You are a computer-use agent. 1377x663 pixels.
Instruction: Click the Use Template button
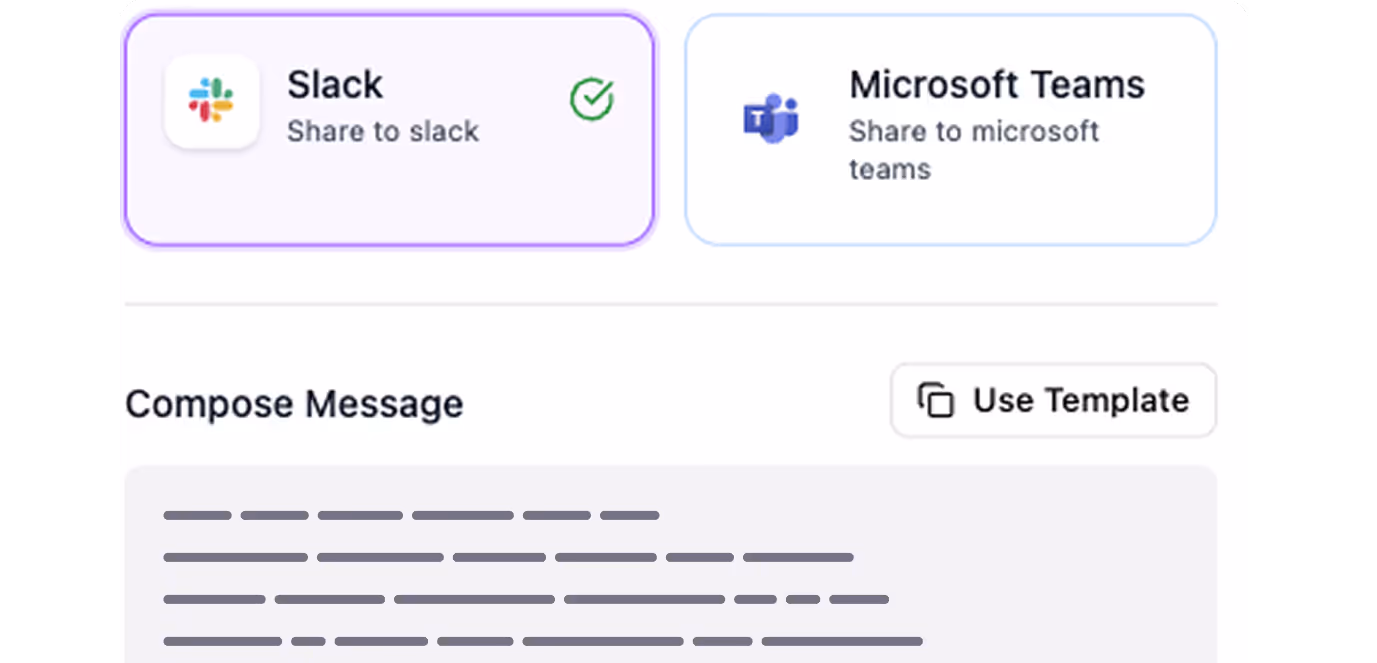(x=1053, y=399)
